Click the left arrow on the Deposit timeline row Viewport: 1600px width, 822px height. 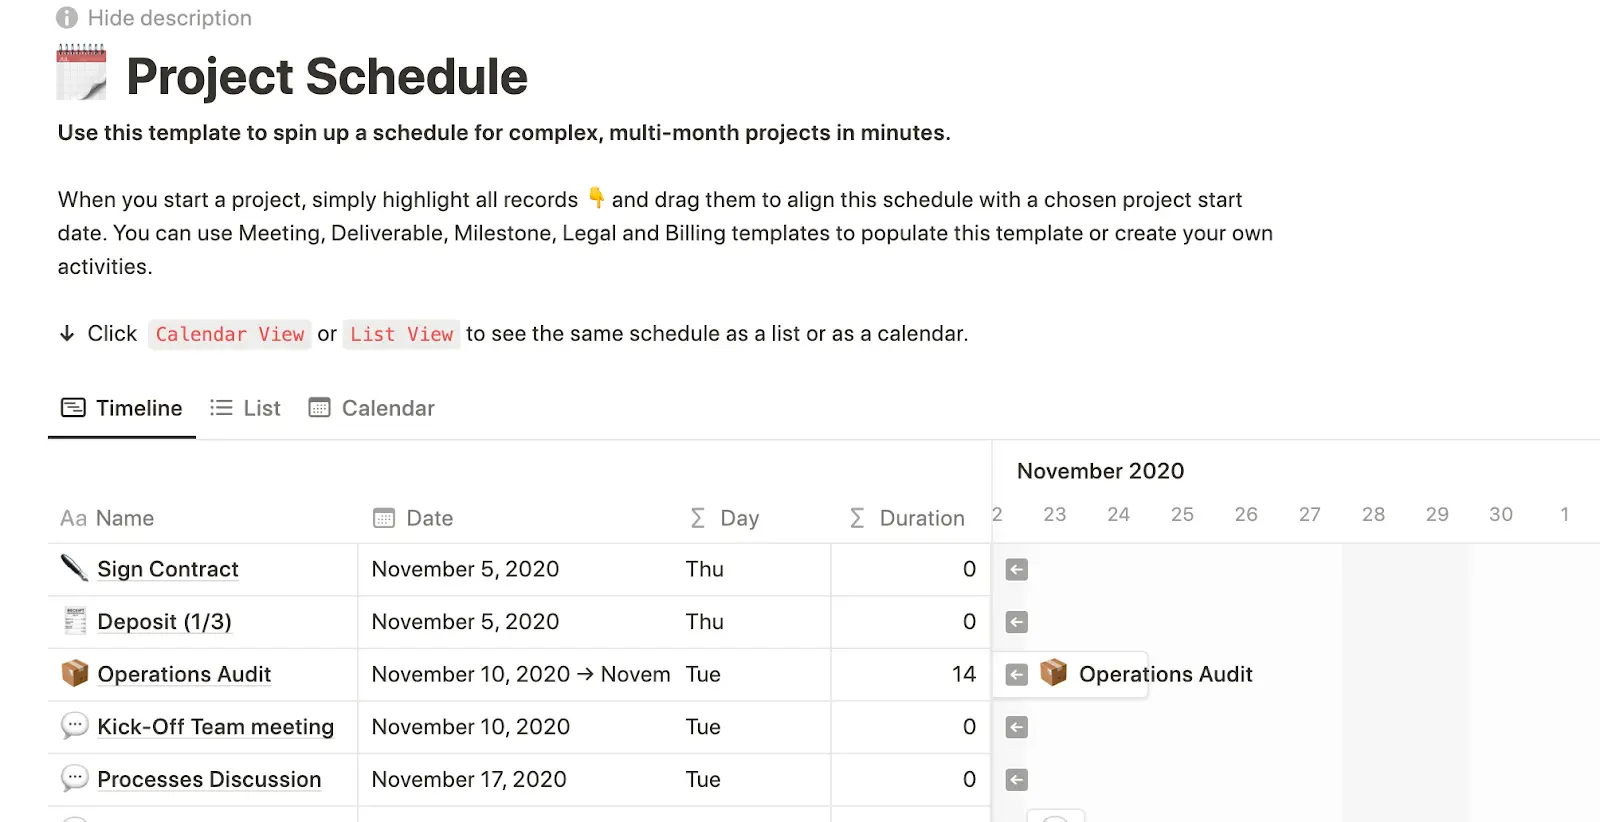click(x=1016, y=621)
